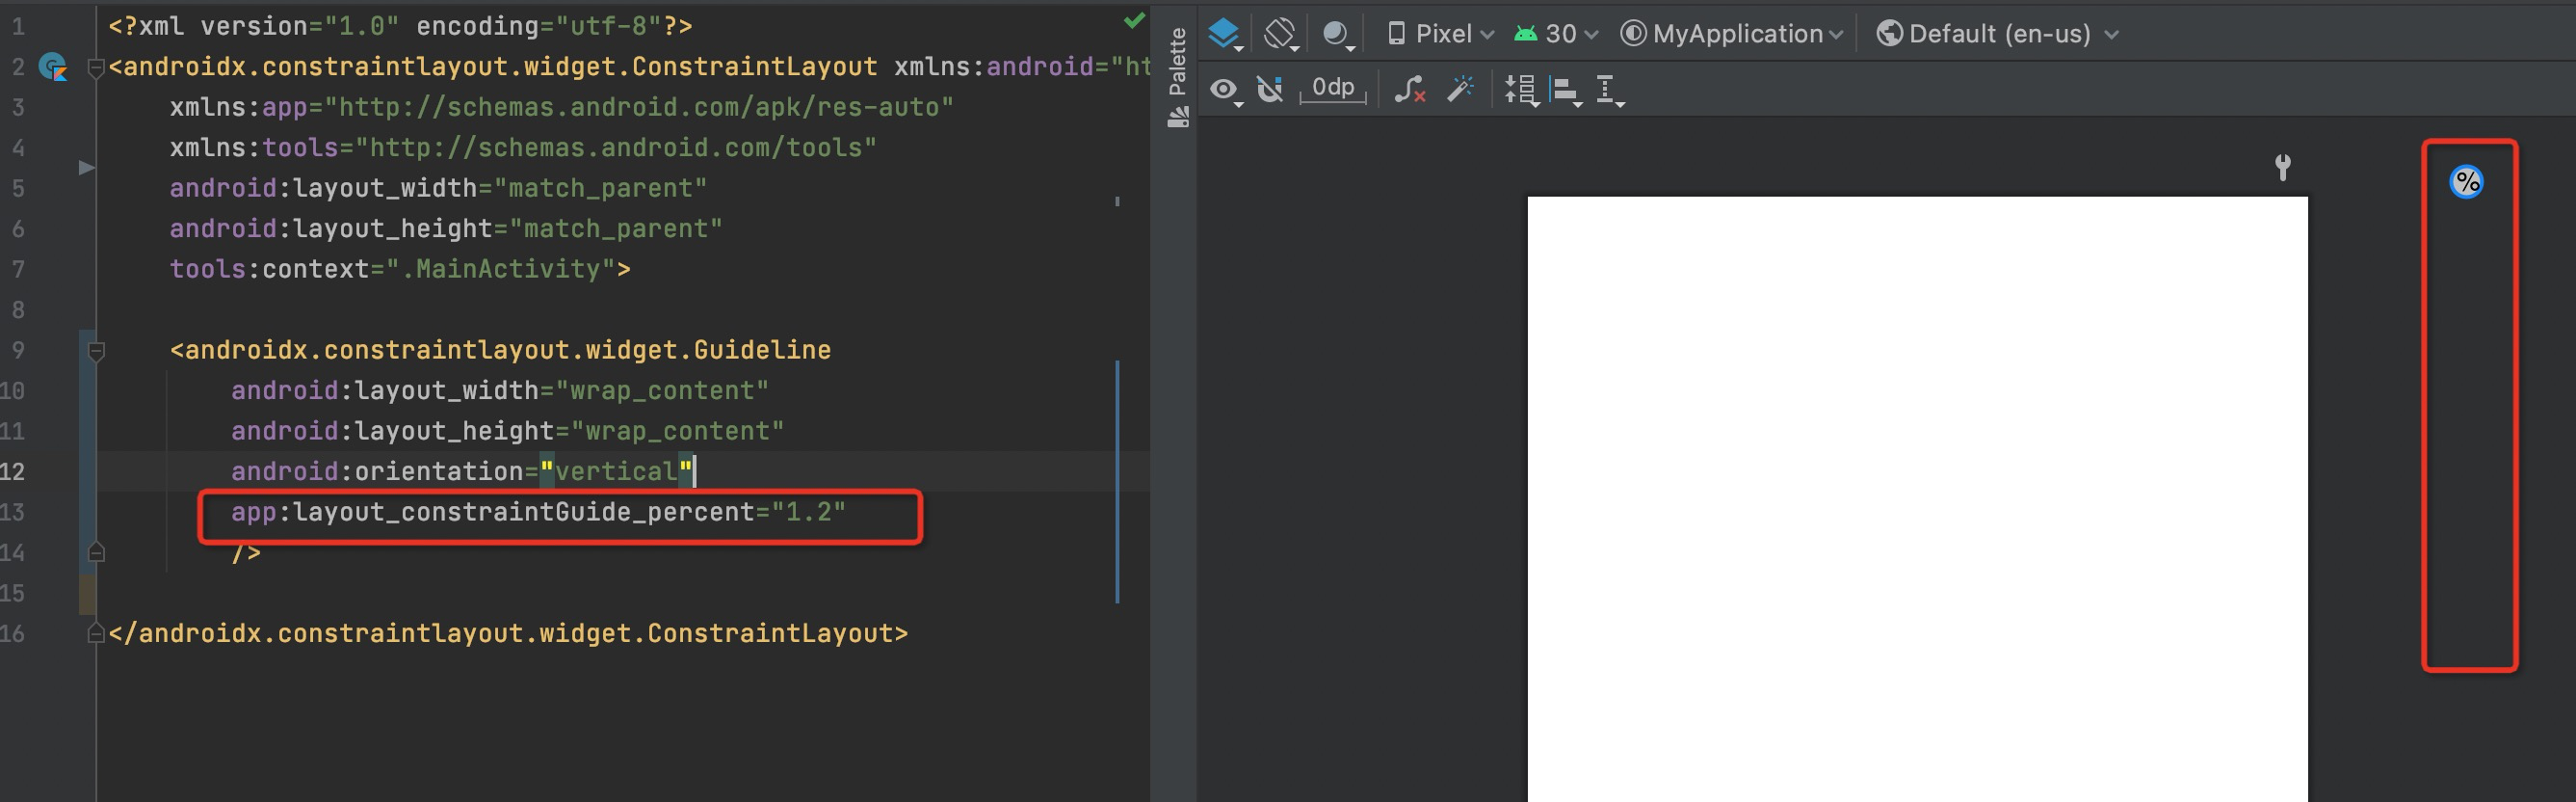Open the View Options eye icon menu
The image size is (2576, 802).
click(x=1225, y=90)
